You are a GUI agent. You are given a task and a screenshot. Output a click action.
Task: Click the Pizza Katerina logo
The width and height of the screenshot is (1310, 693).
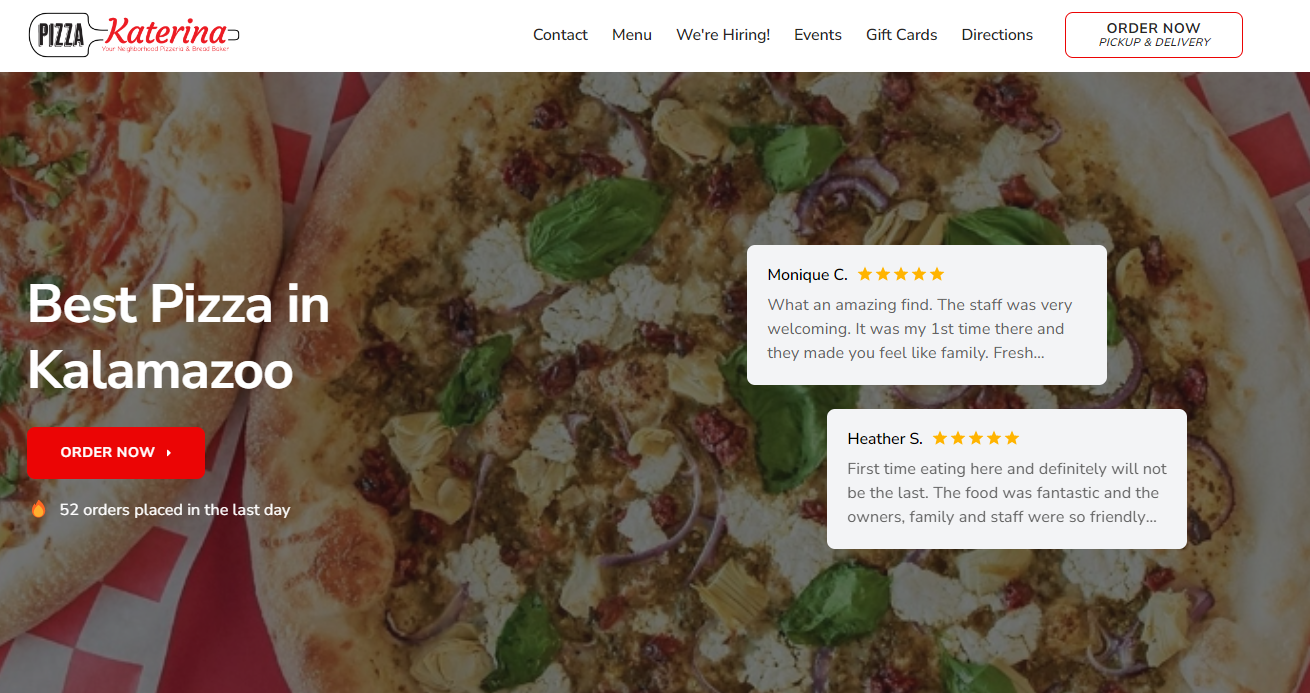[135, 35]
